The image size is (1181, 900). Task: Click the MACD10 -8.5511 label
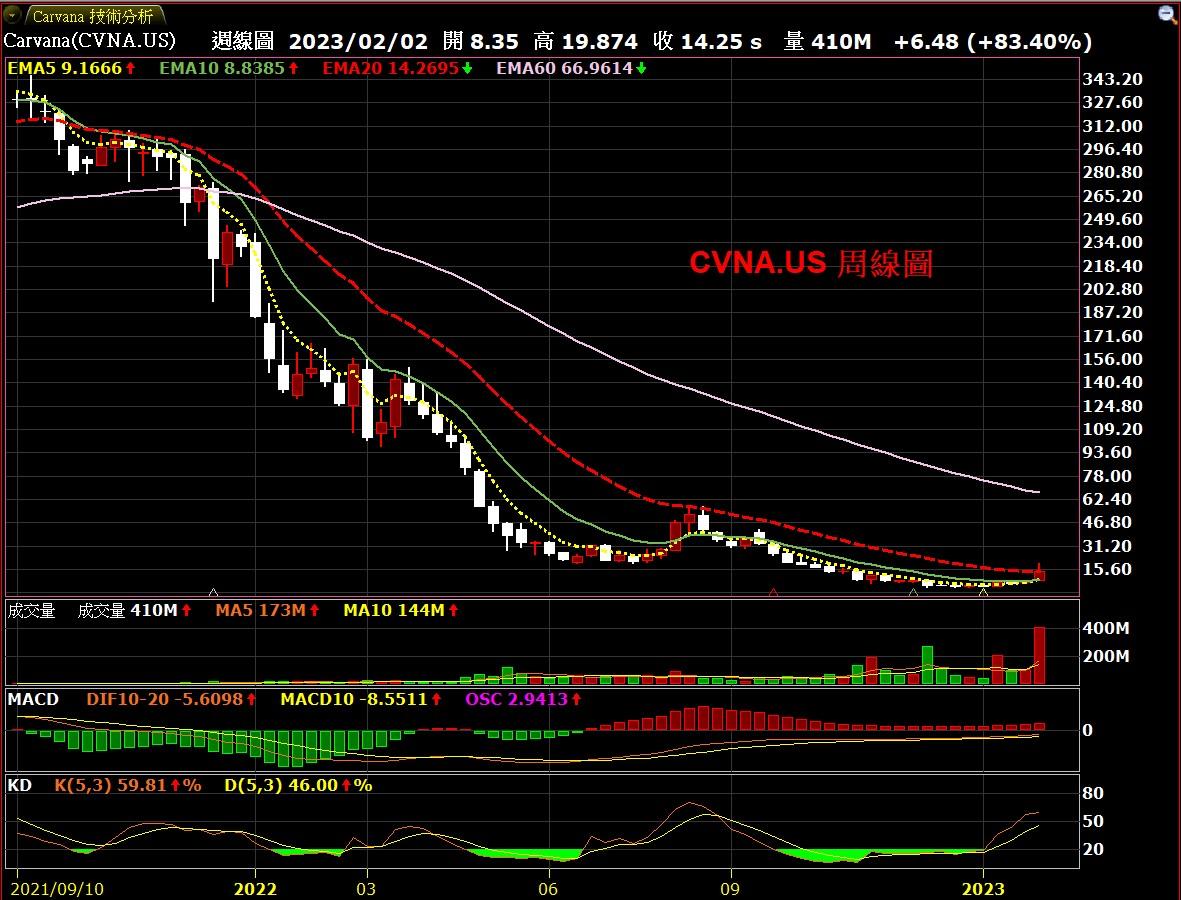pos(354,700)
